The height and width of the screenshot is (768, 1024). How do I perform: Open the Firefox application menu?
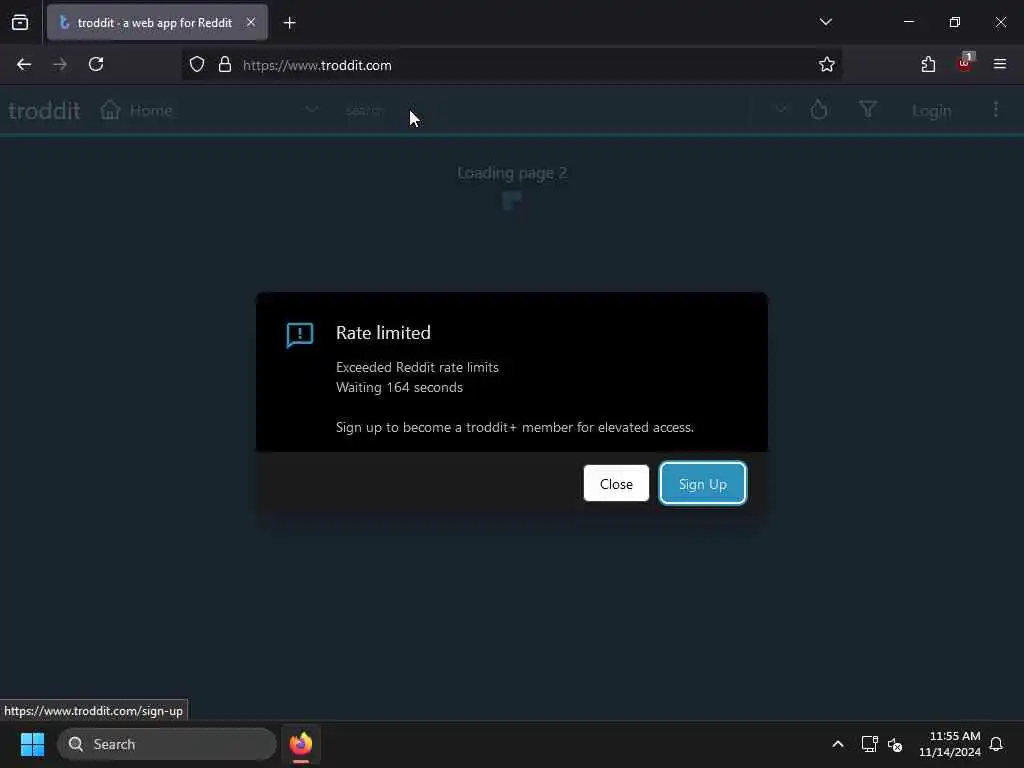coord(1000,64)
